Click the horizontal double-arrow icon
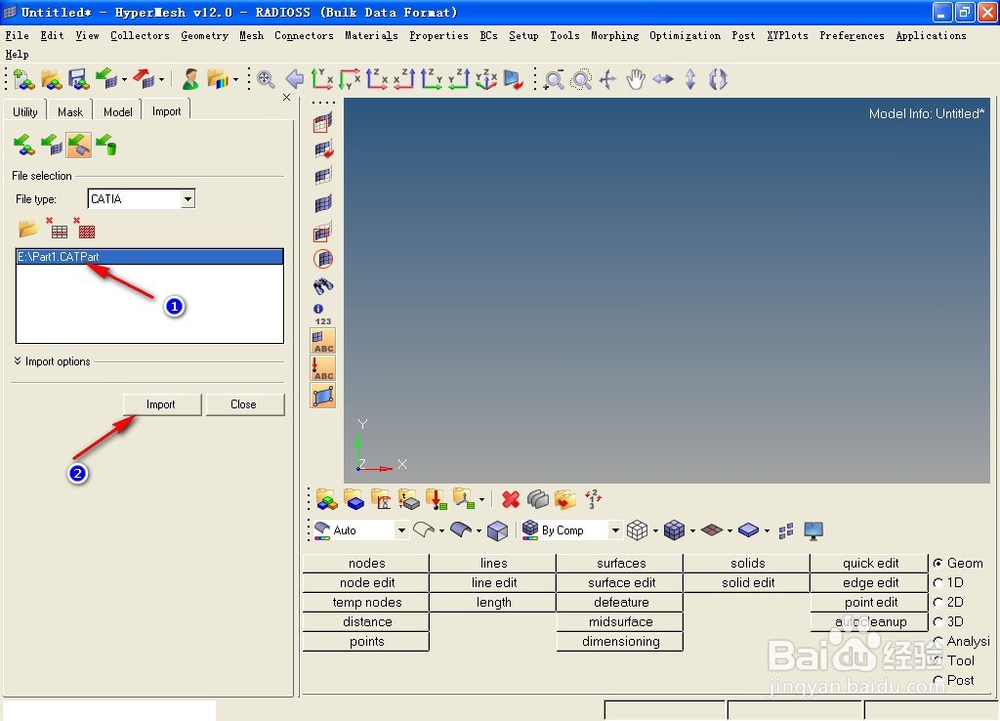This screenshot has height=721, width=1000. tap(663, 79)
